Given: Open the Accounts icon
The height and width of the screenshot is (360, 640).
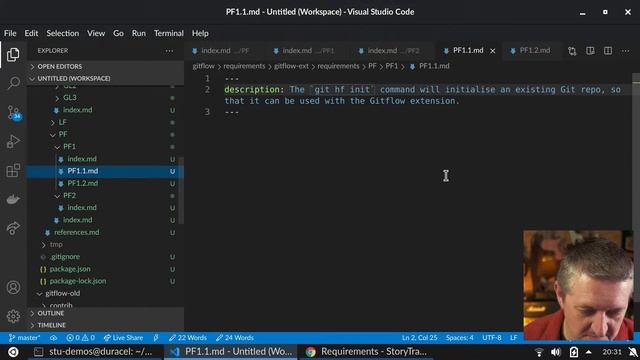Looking at the screenshot, I should [13, 287].
